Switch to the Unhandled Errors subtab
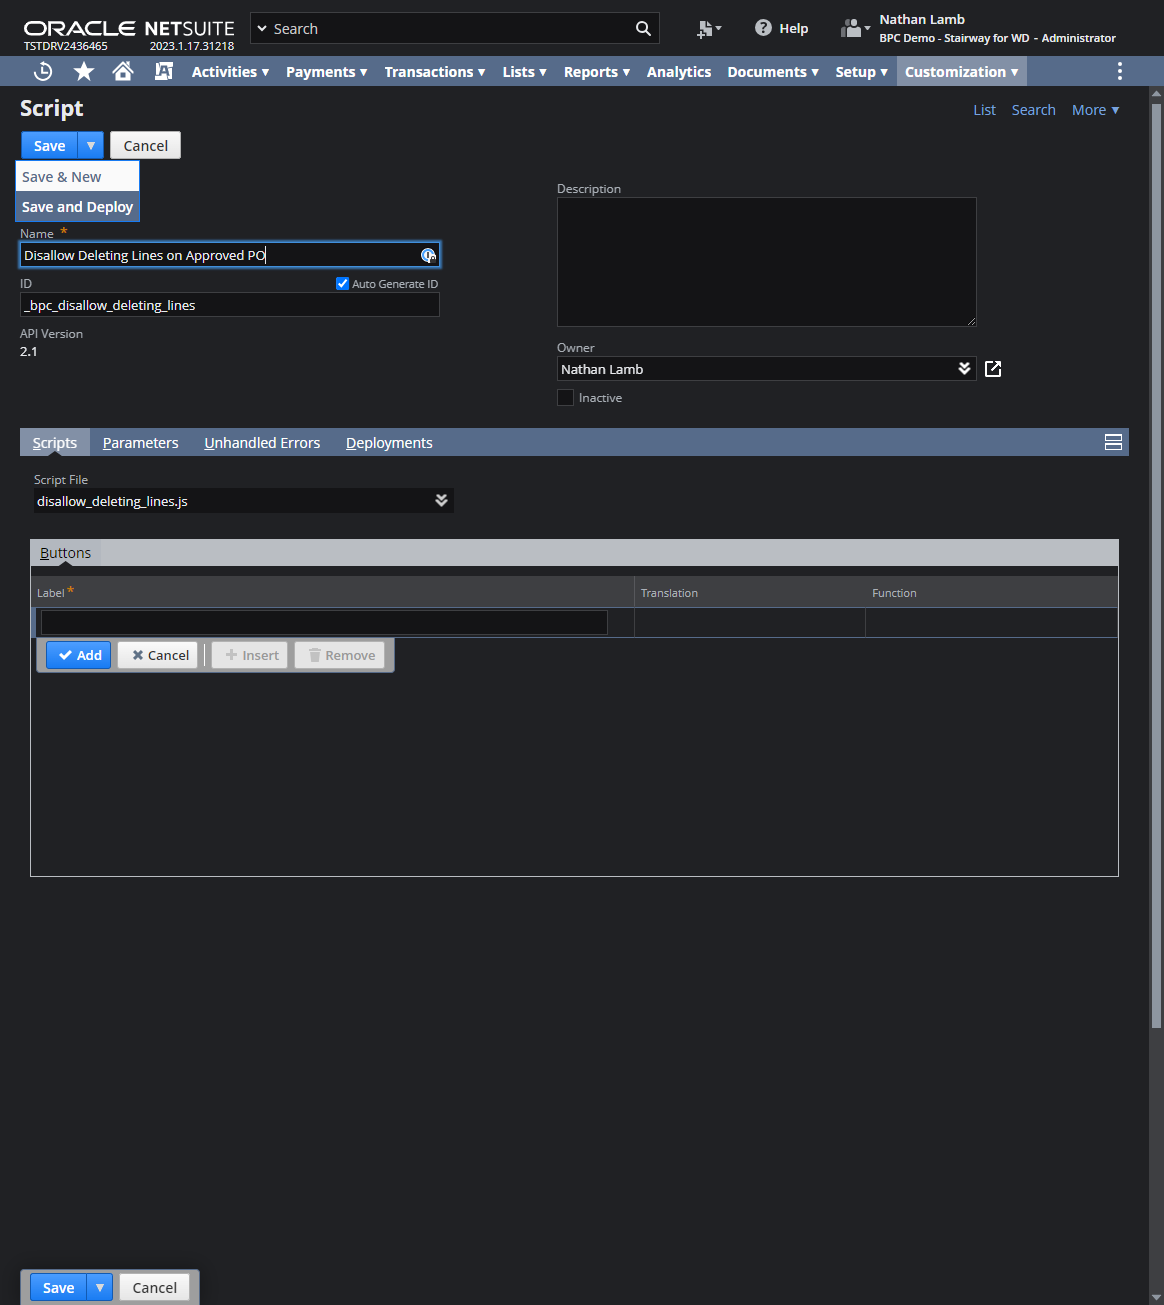 [262, 442]
